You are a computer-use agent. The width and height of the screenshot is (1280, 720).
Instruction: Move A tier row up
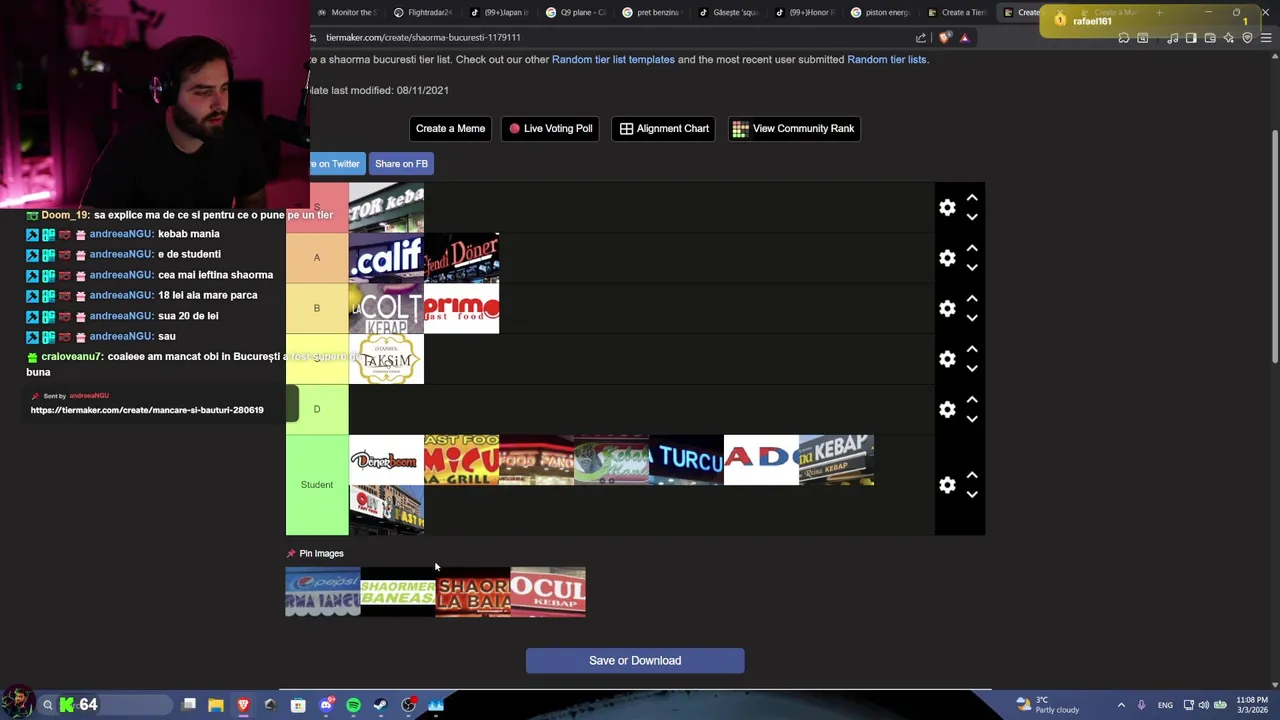972,248
